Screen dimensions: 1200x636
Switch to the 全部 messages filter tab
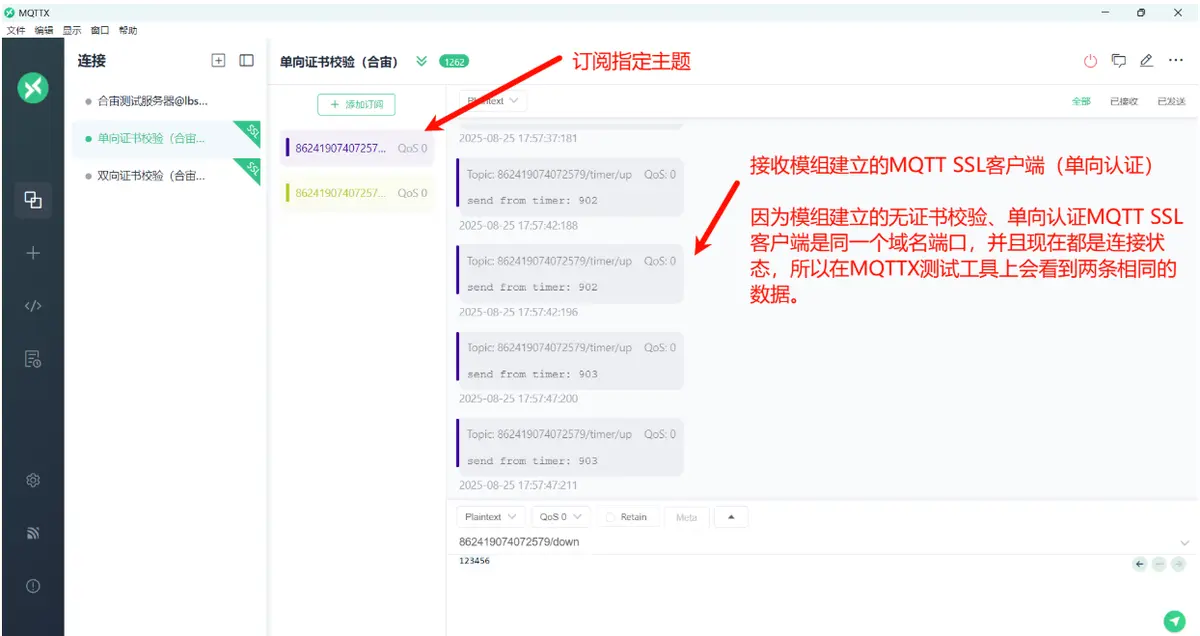point(1081,101)
